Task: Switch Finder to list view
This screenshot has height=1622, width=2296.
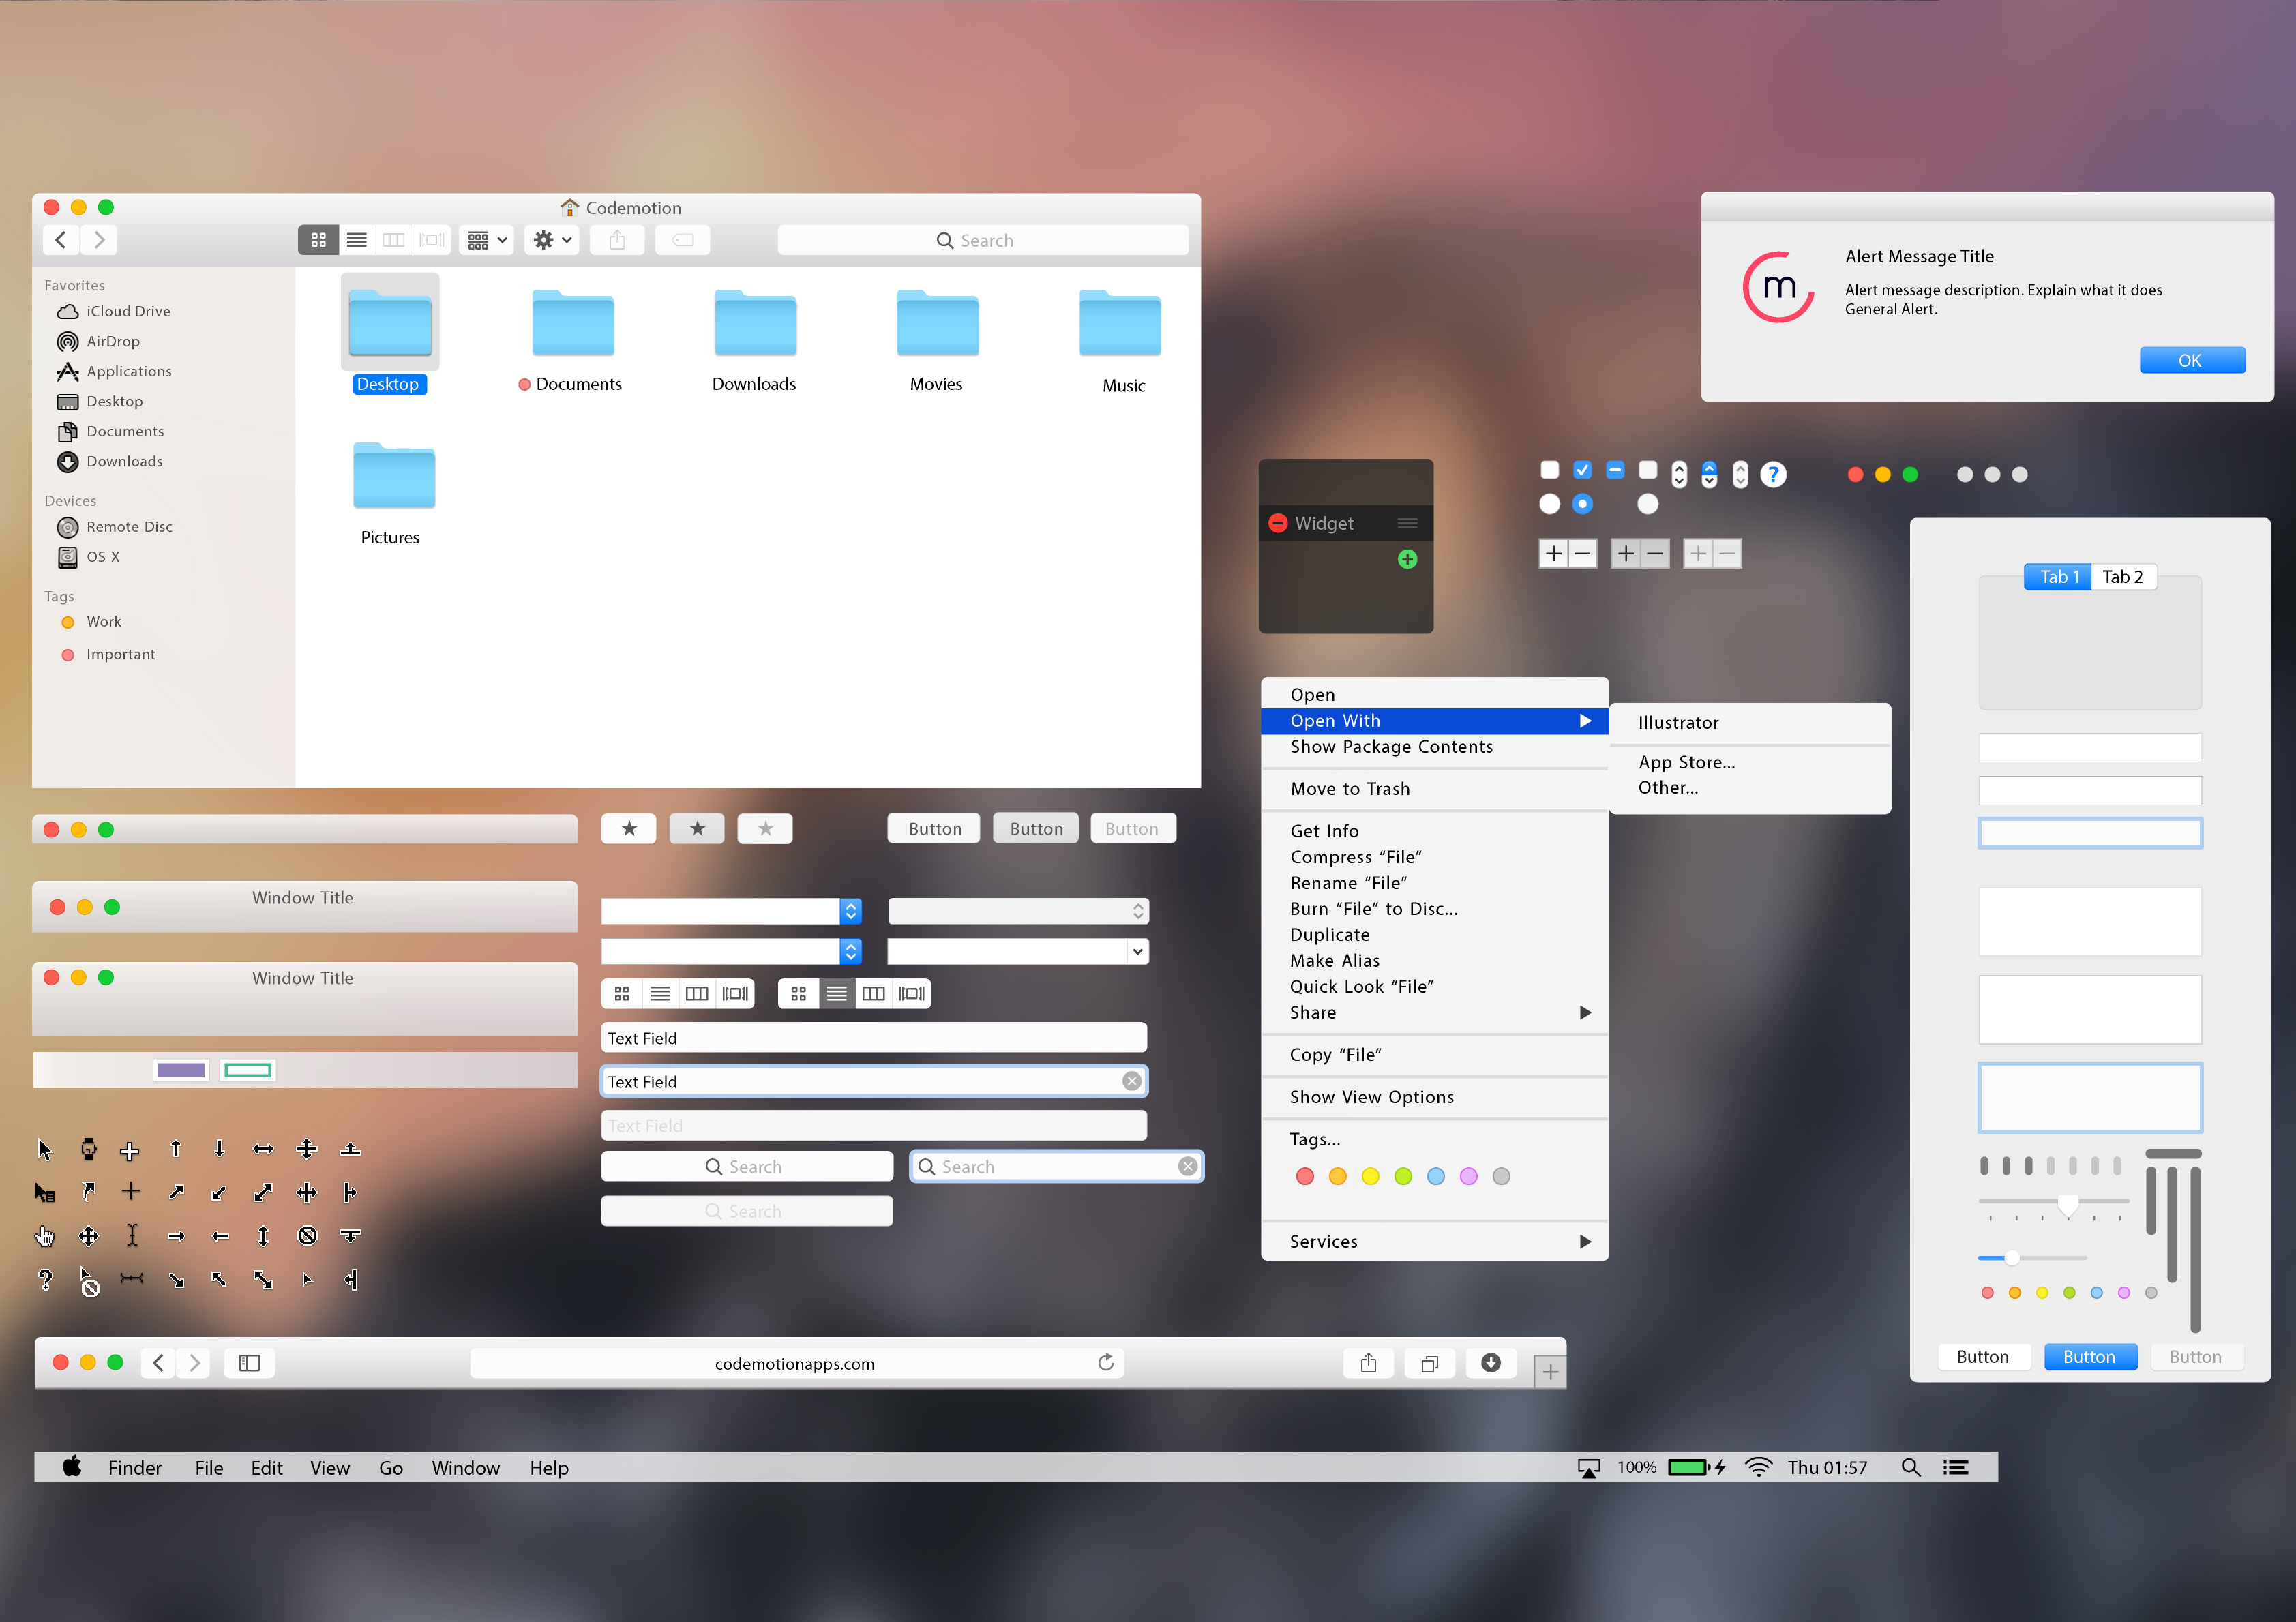Action: 356,240
